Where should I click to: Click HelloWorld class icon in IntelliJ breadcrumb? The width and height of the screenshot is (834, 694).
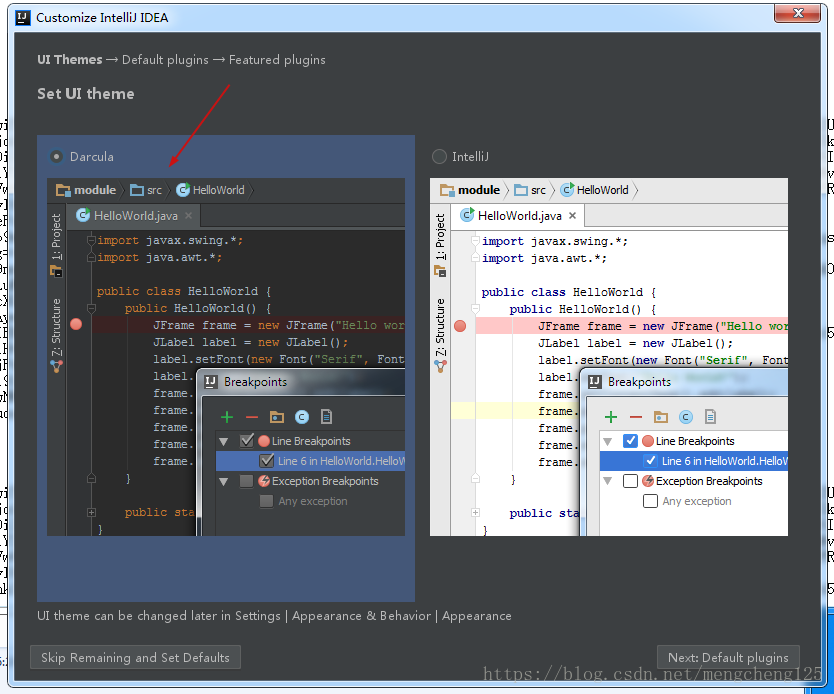[568, 189]
